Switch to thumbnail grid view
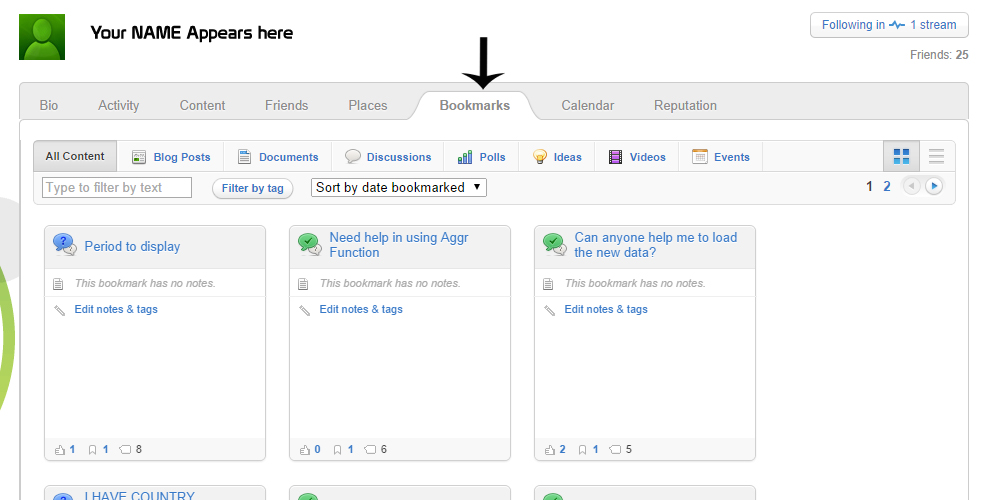1005x500 pixels. pos(901,156)
